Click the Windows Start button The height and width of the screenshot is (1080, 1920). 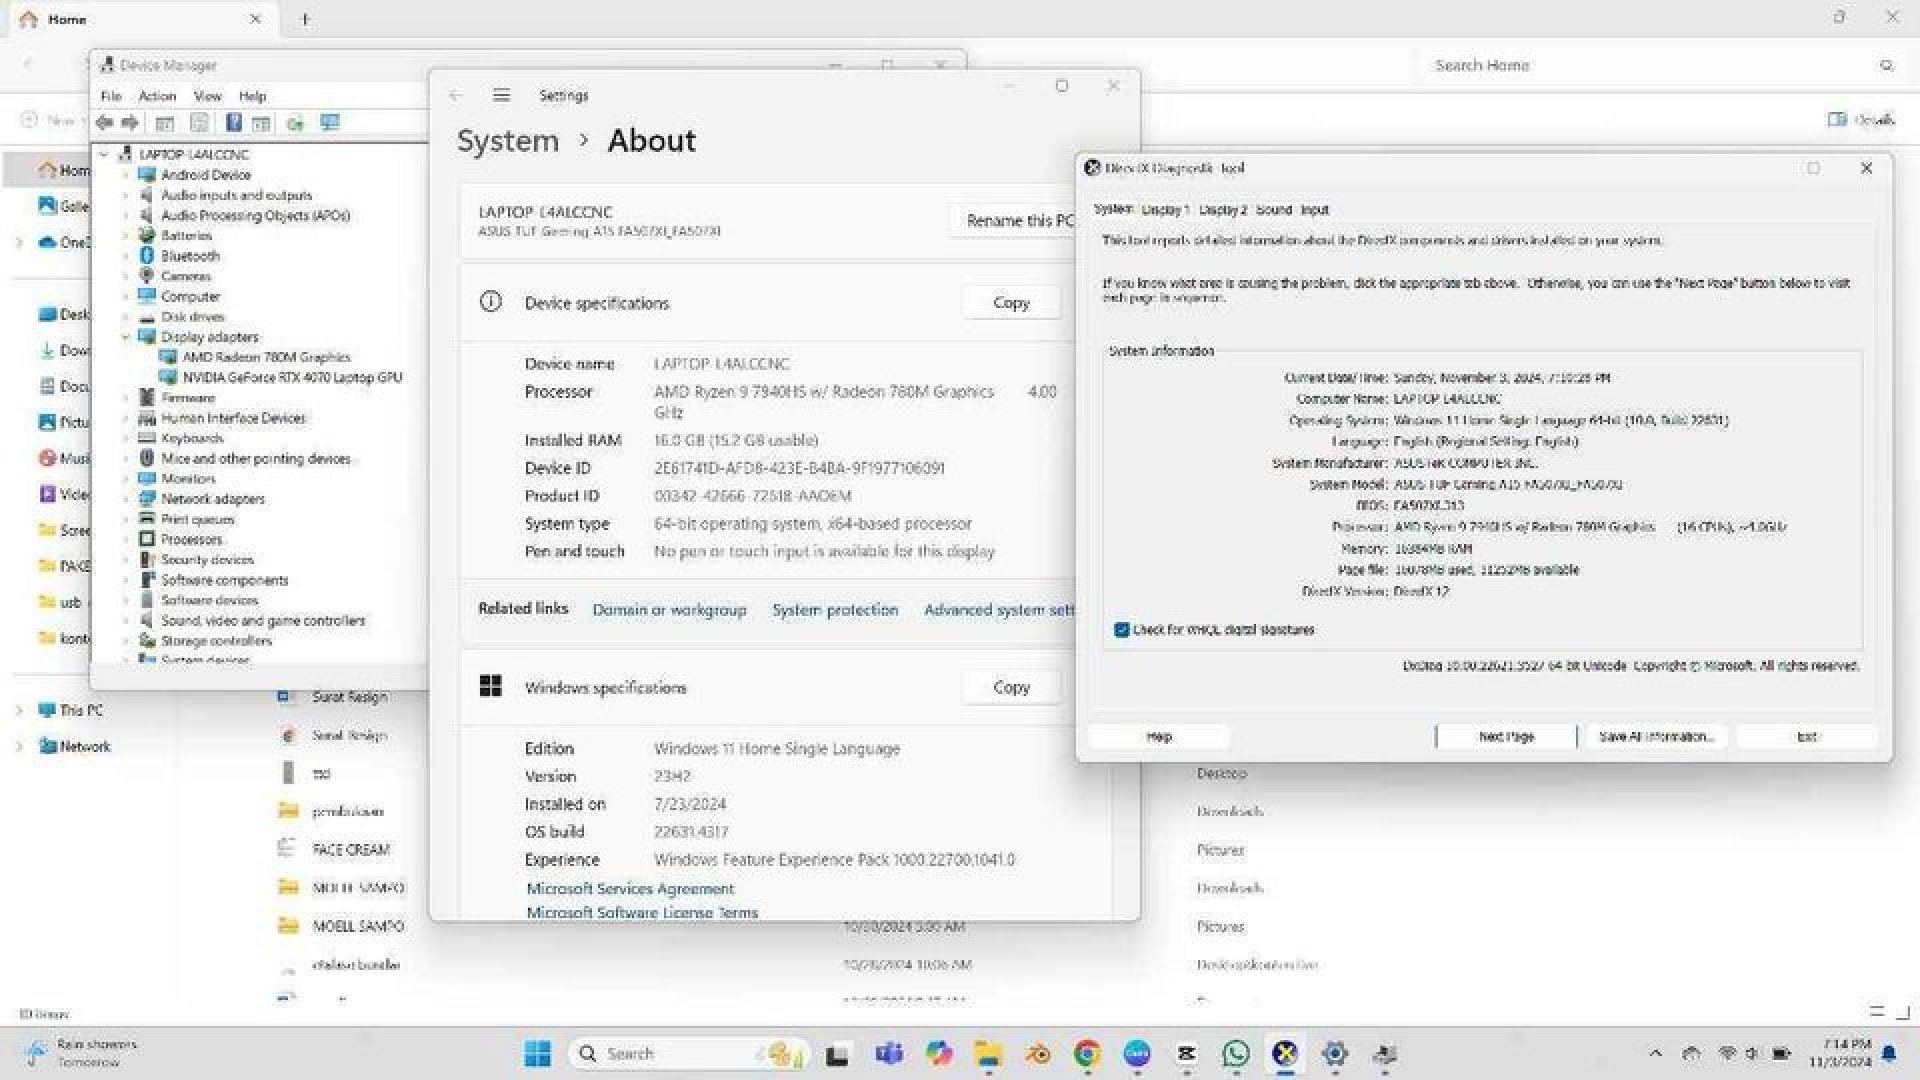(x=537, y=1053)
